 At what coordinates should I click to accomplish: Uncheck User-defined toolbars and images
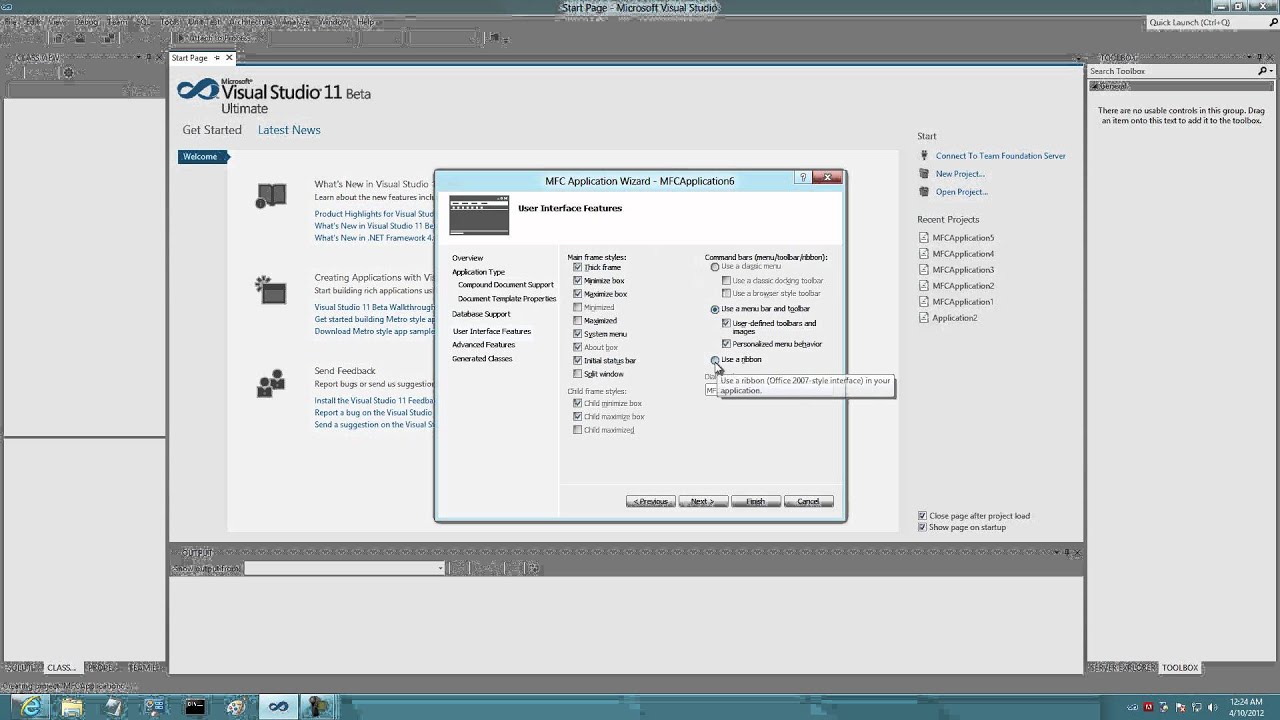pyautogui.click(x=726, y=324)
